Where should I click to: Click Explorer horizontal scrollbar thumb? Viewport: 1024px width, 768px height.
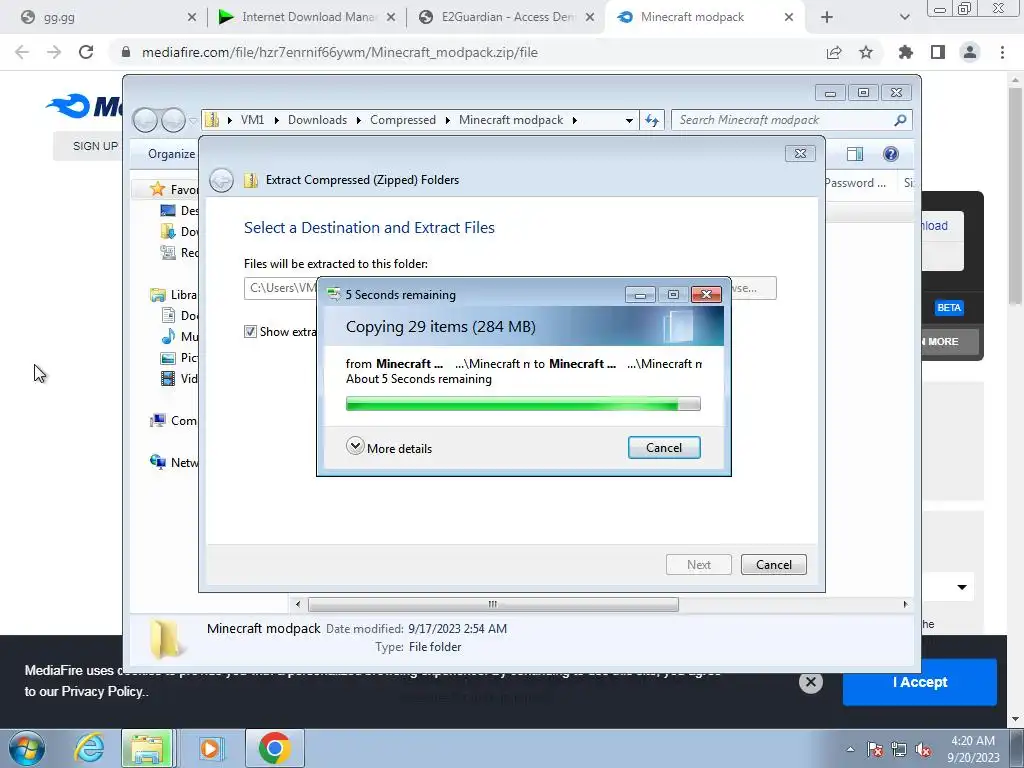pos(493,604)
